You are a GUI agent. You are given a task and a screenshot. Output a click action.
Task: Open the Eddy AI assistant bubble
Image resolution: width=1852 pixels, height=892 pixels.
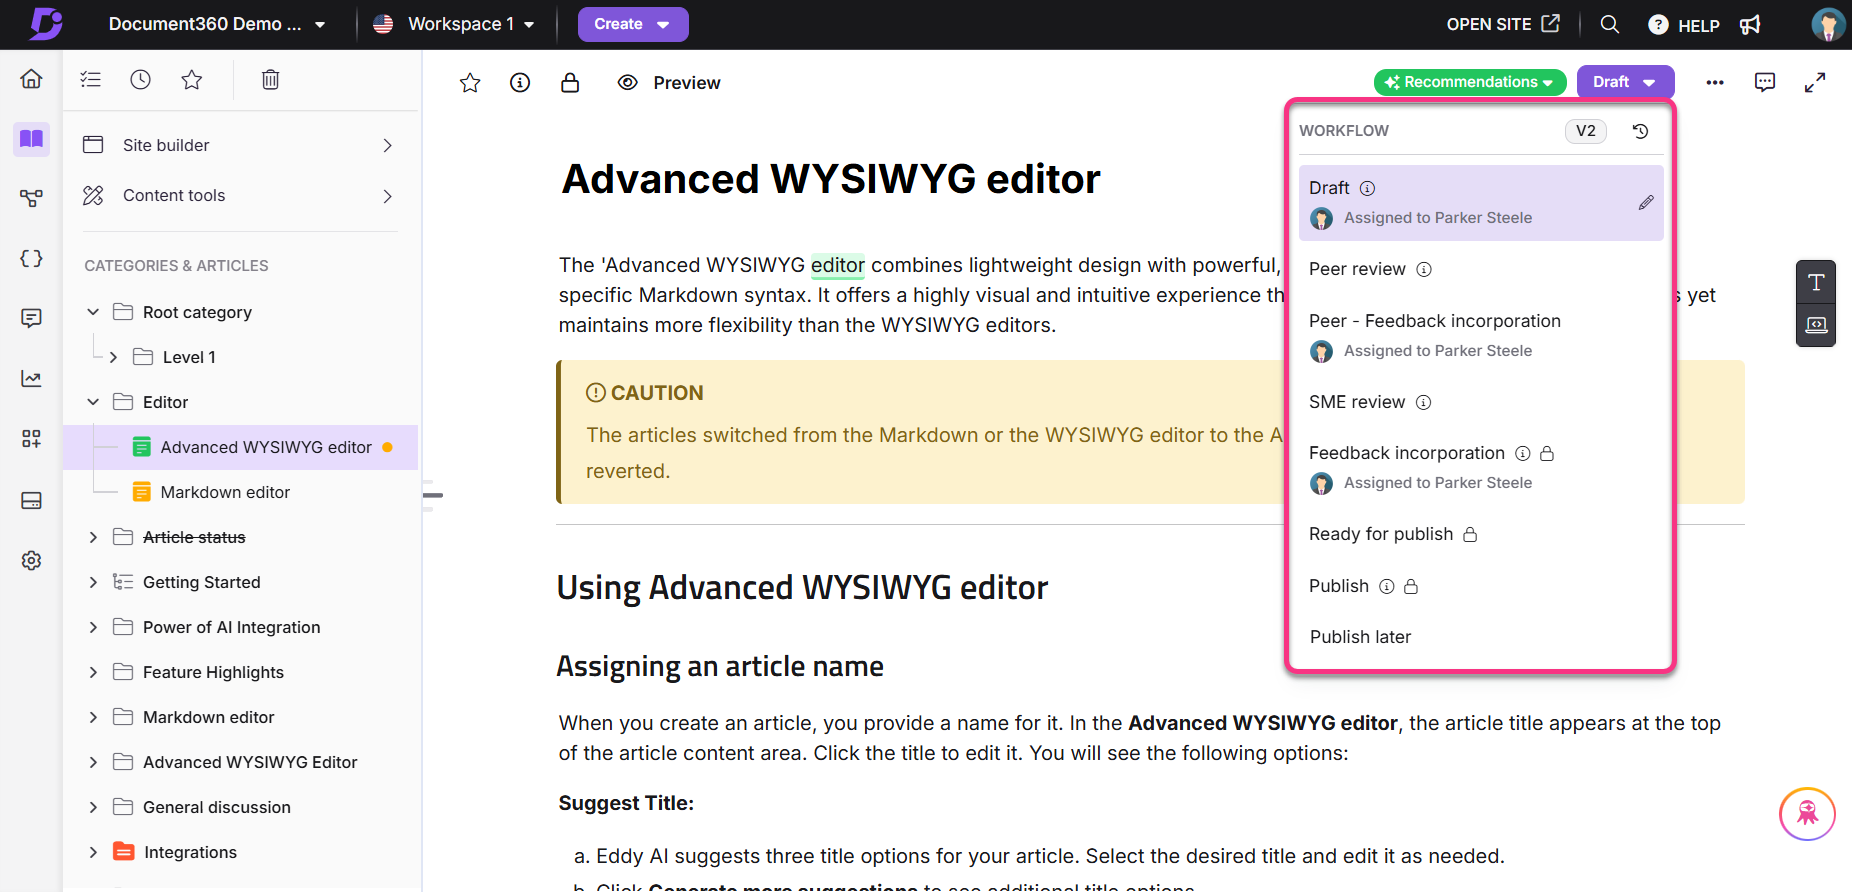point(1807,814)
